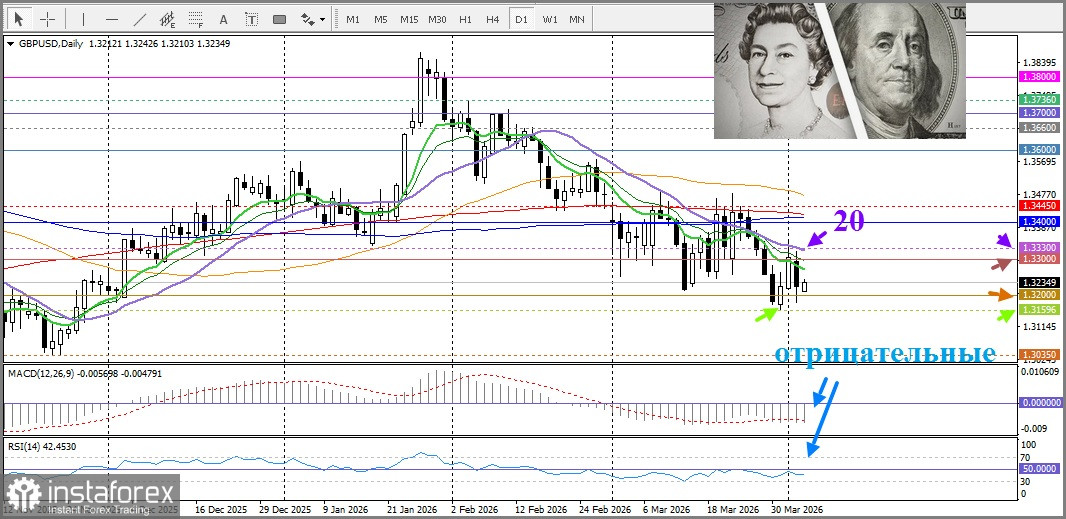Viewport: 1066px width, 519px height.
Task: Select the trendline drawing tool
Action: coord(140,19)
